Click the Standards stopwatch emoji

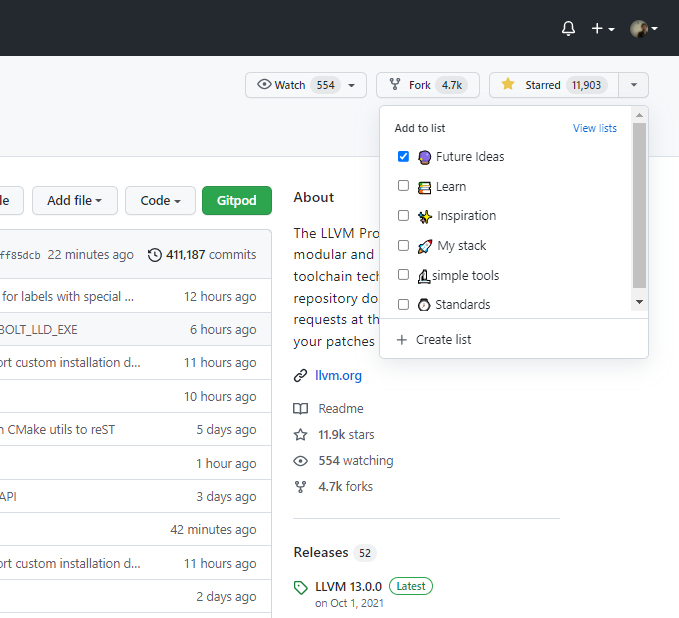pyautogui.click(x=424, y=305)
